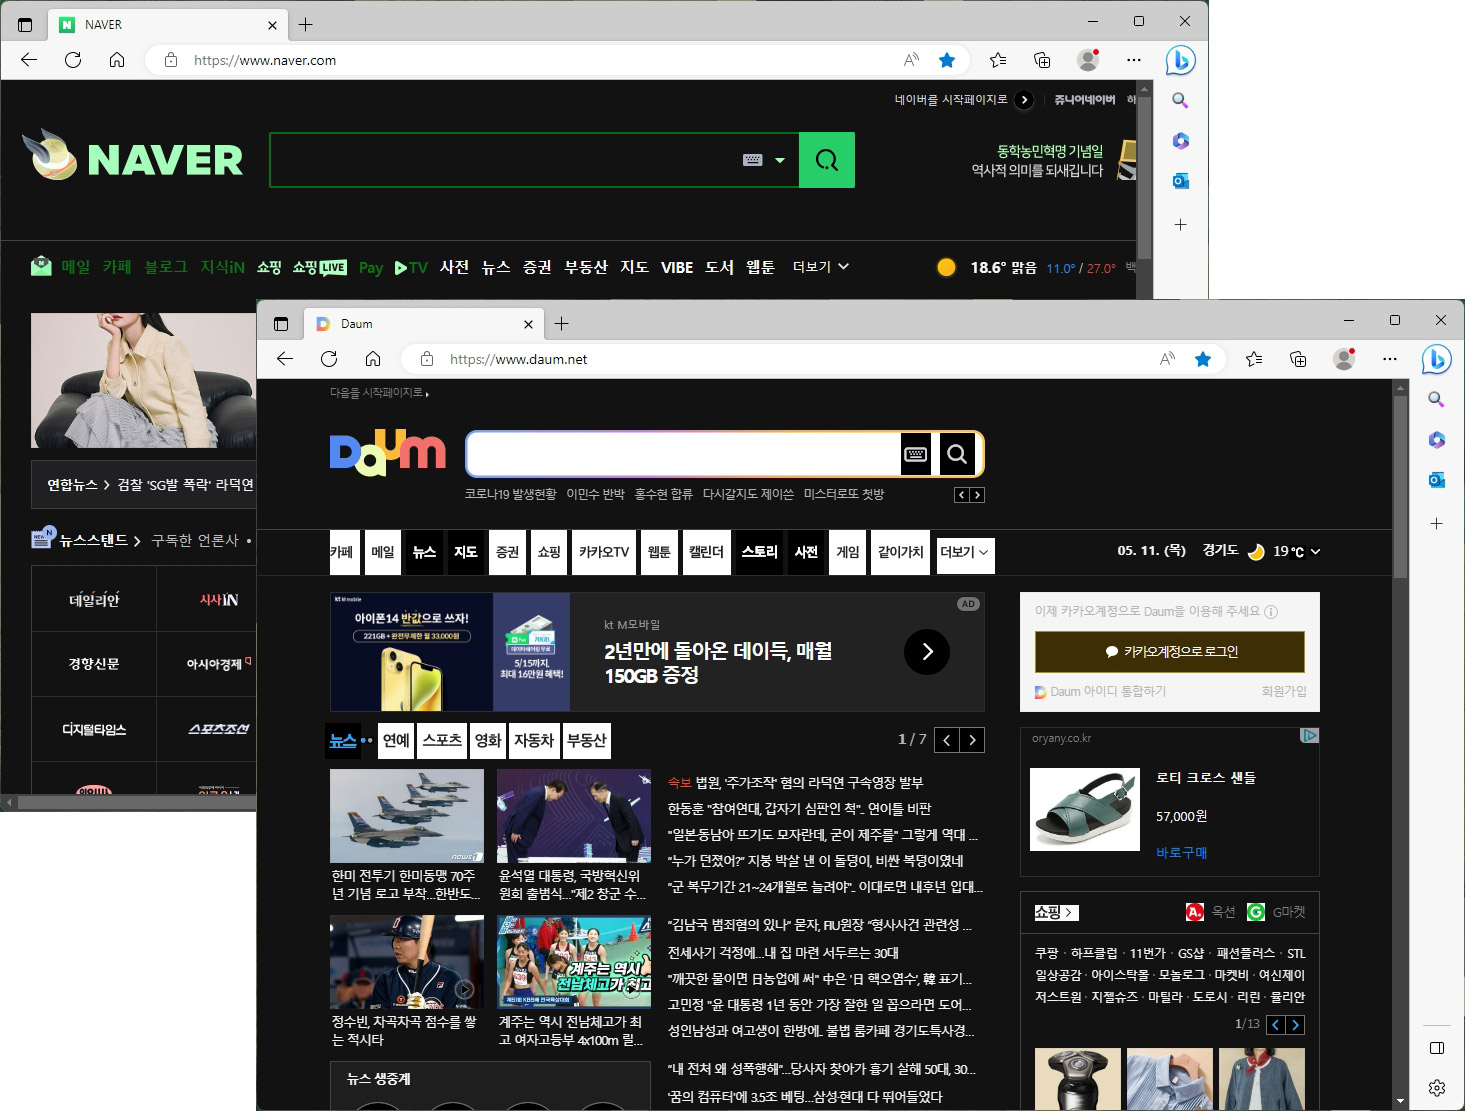
Task: Refresh the Daum page
Action: tap(329, 359)
